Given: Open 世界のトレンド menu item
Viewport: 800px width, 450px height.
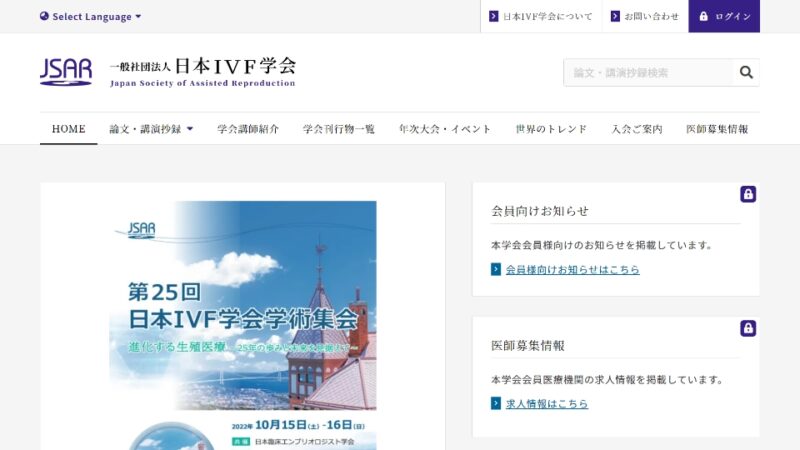Looking at the screenshot, I should (551, 129).
